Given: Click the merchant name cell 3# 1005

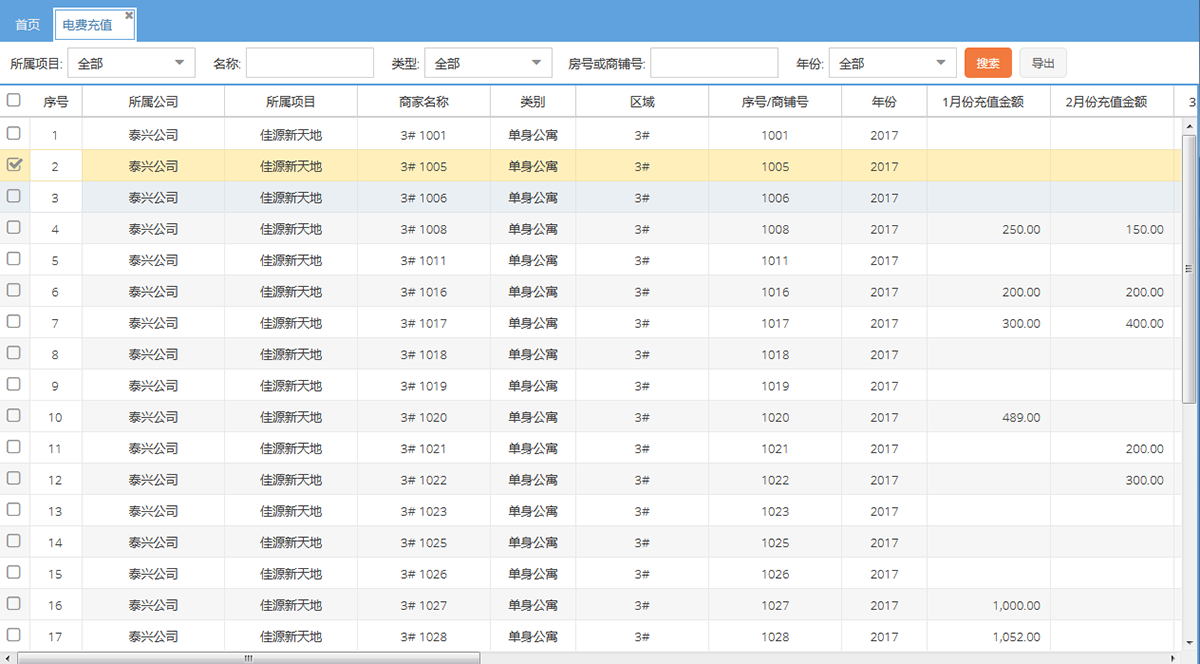Looking at the screenshot, I should (424, 167).
